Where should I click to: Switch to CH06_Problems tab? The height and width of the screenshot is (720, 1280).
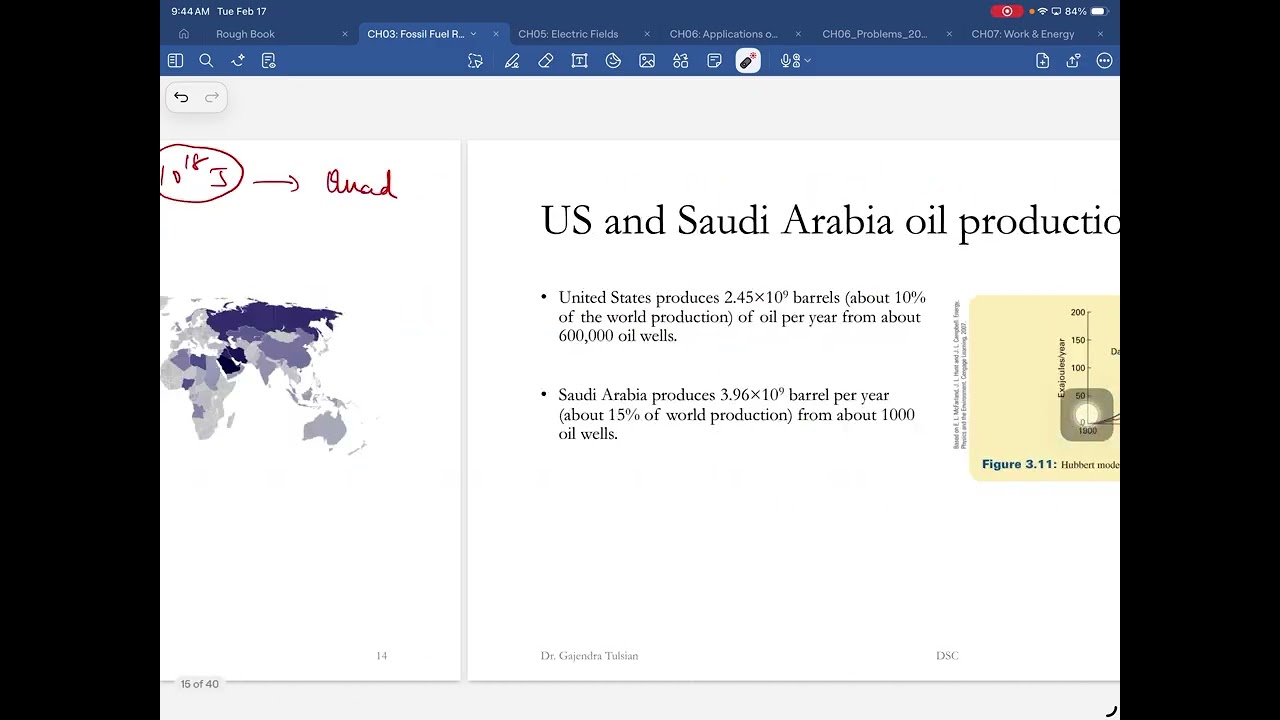pyautogui.click(x=875, y=34)
